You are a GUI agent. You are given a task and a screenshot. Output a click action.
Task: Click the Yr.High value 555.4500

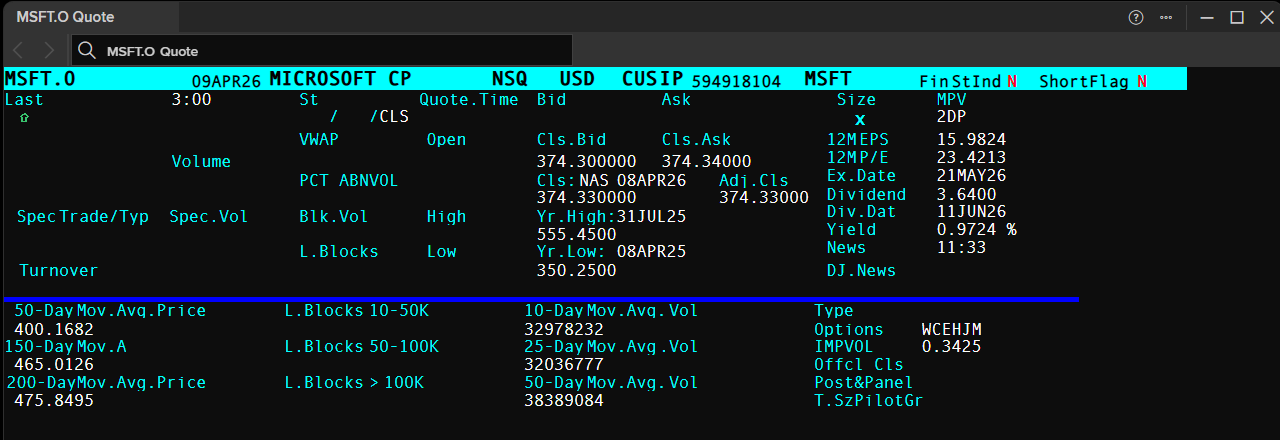[577, 234]
